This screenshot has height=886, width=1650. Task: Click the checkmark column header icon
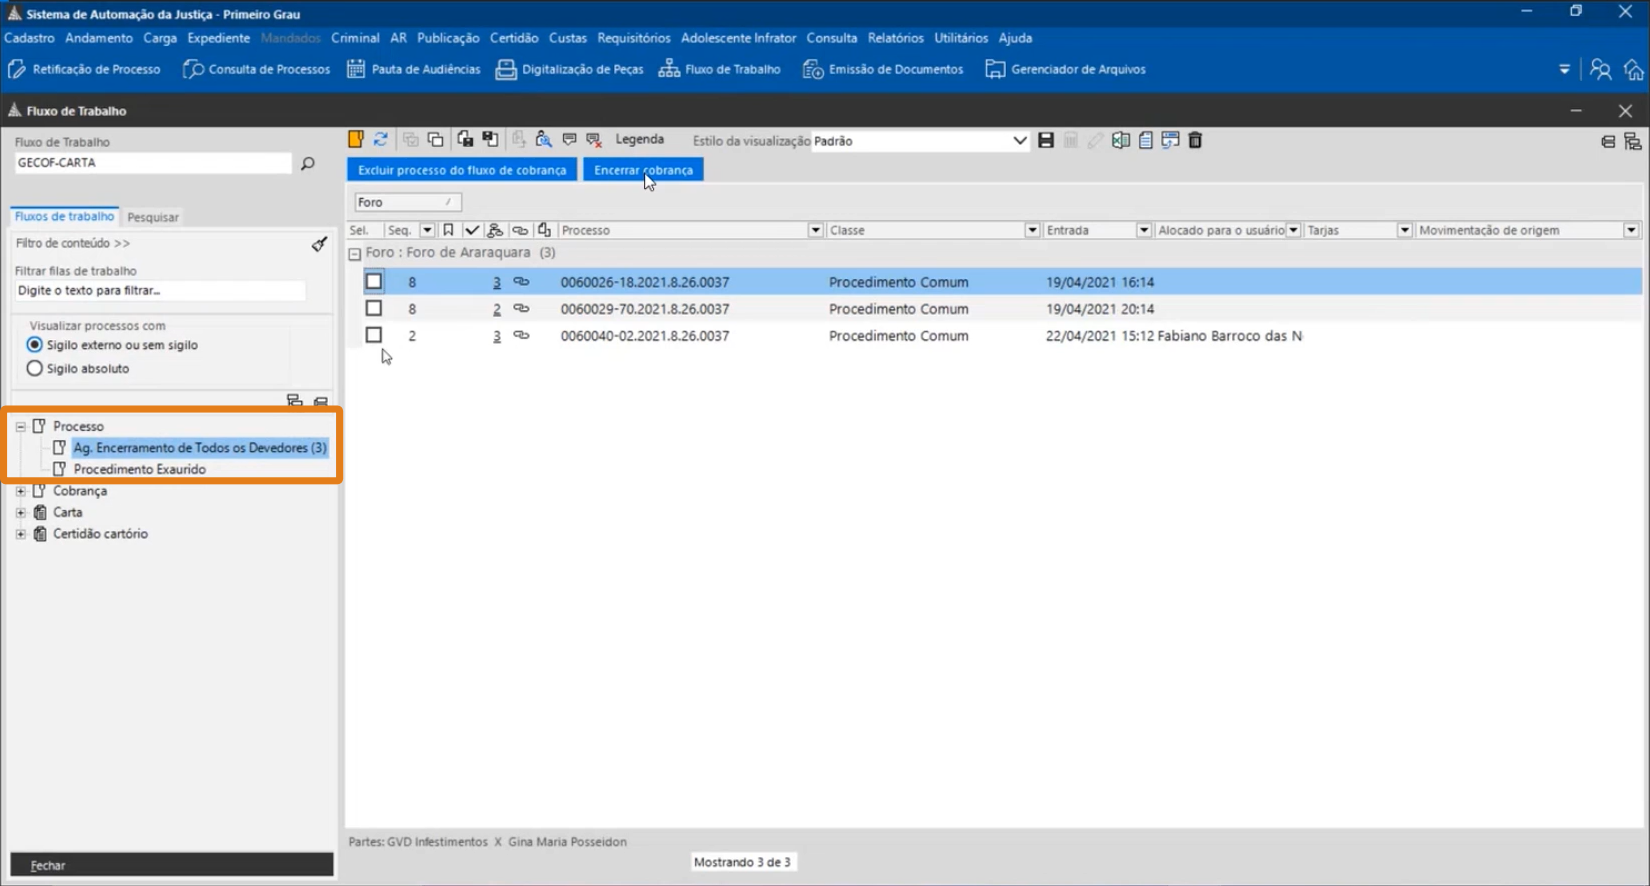point(472,230)
